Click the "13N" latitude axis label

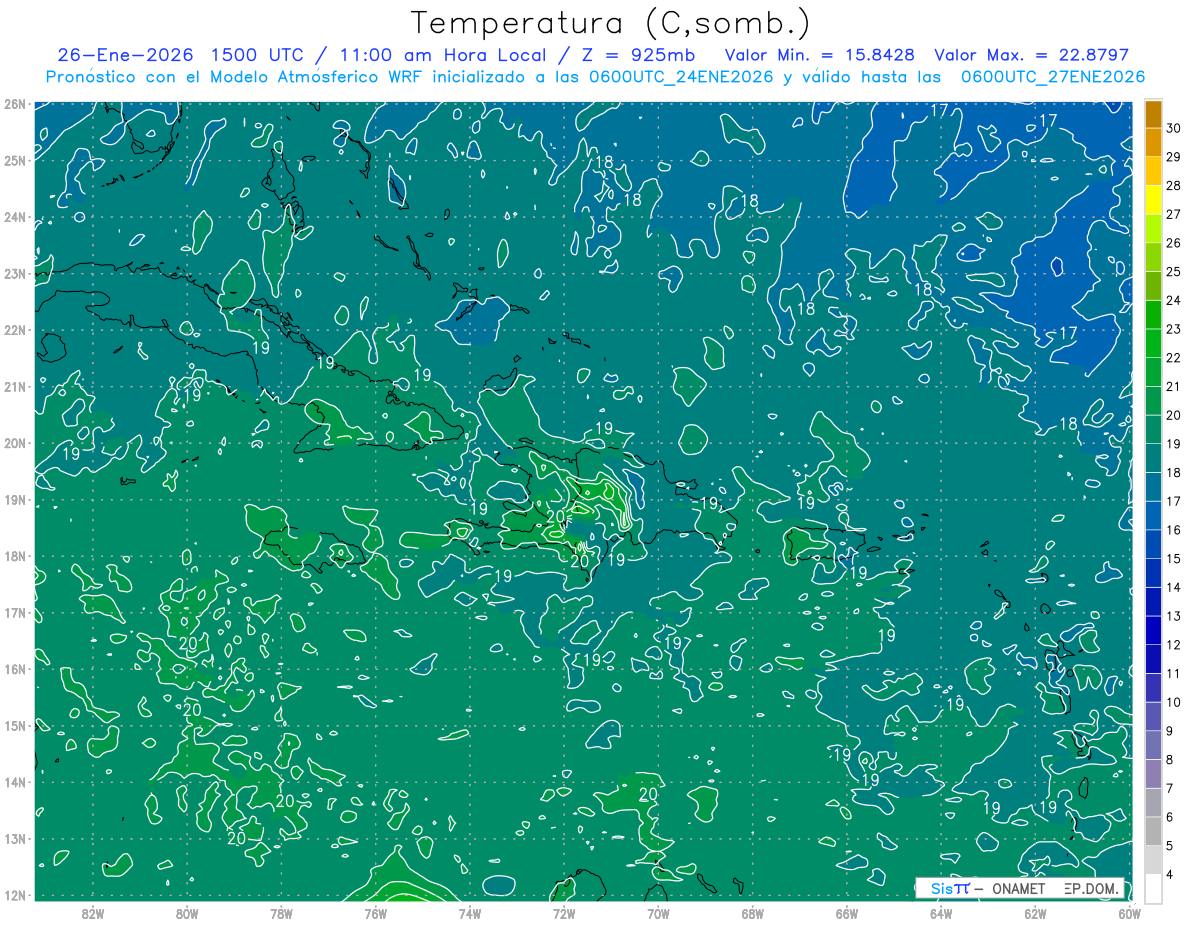14,838
